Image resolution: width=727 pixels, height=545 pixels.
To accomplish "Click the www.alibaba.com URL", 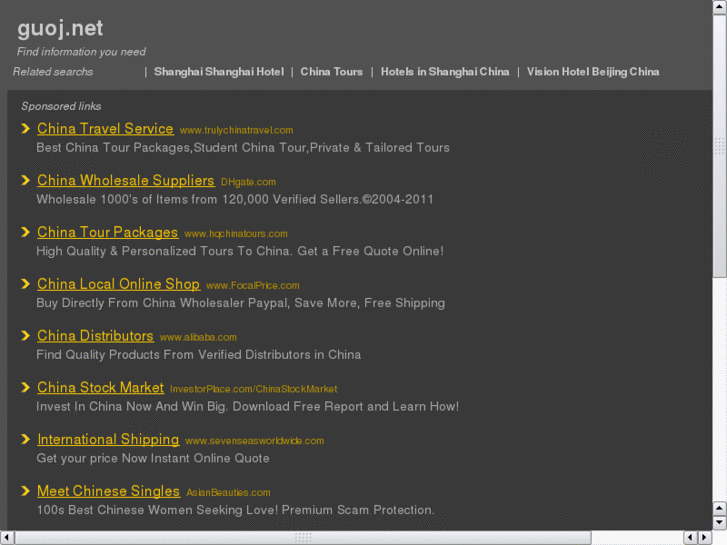I will (x=198, y=338).
